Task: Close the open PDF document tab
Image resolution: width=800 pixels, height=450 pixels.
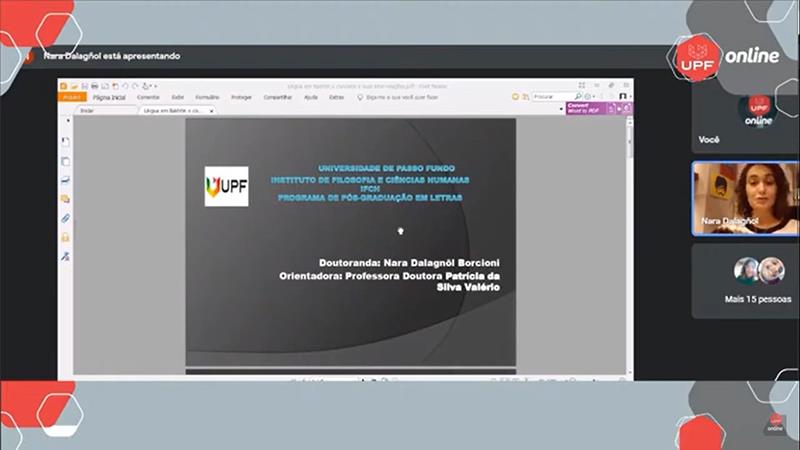Action: pos(211,111)
